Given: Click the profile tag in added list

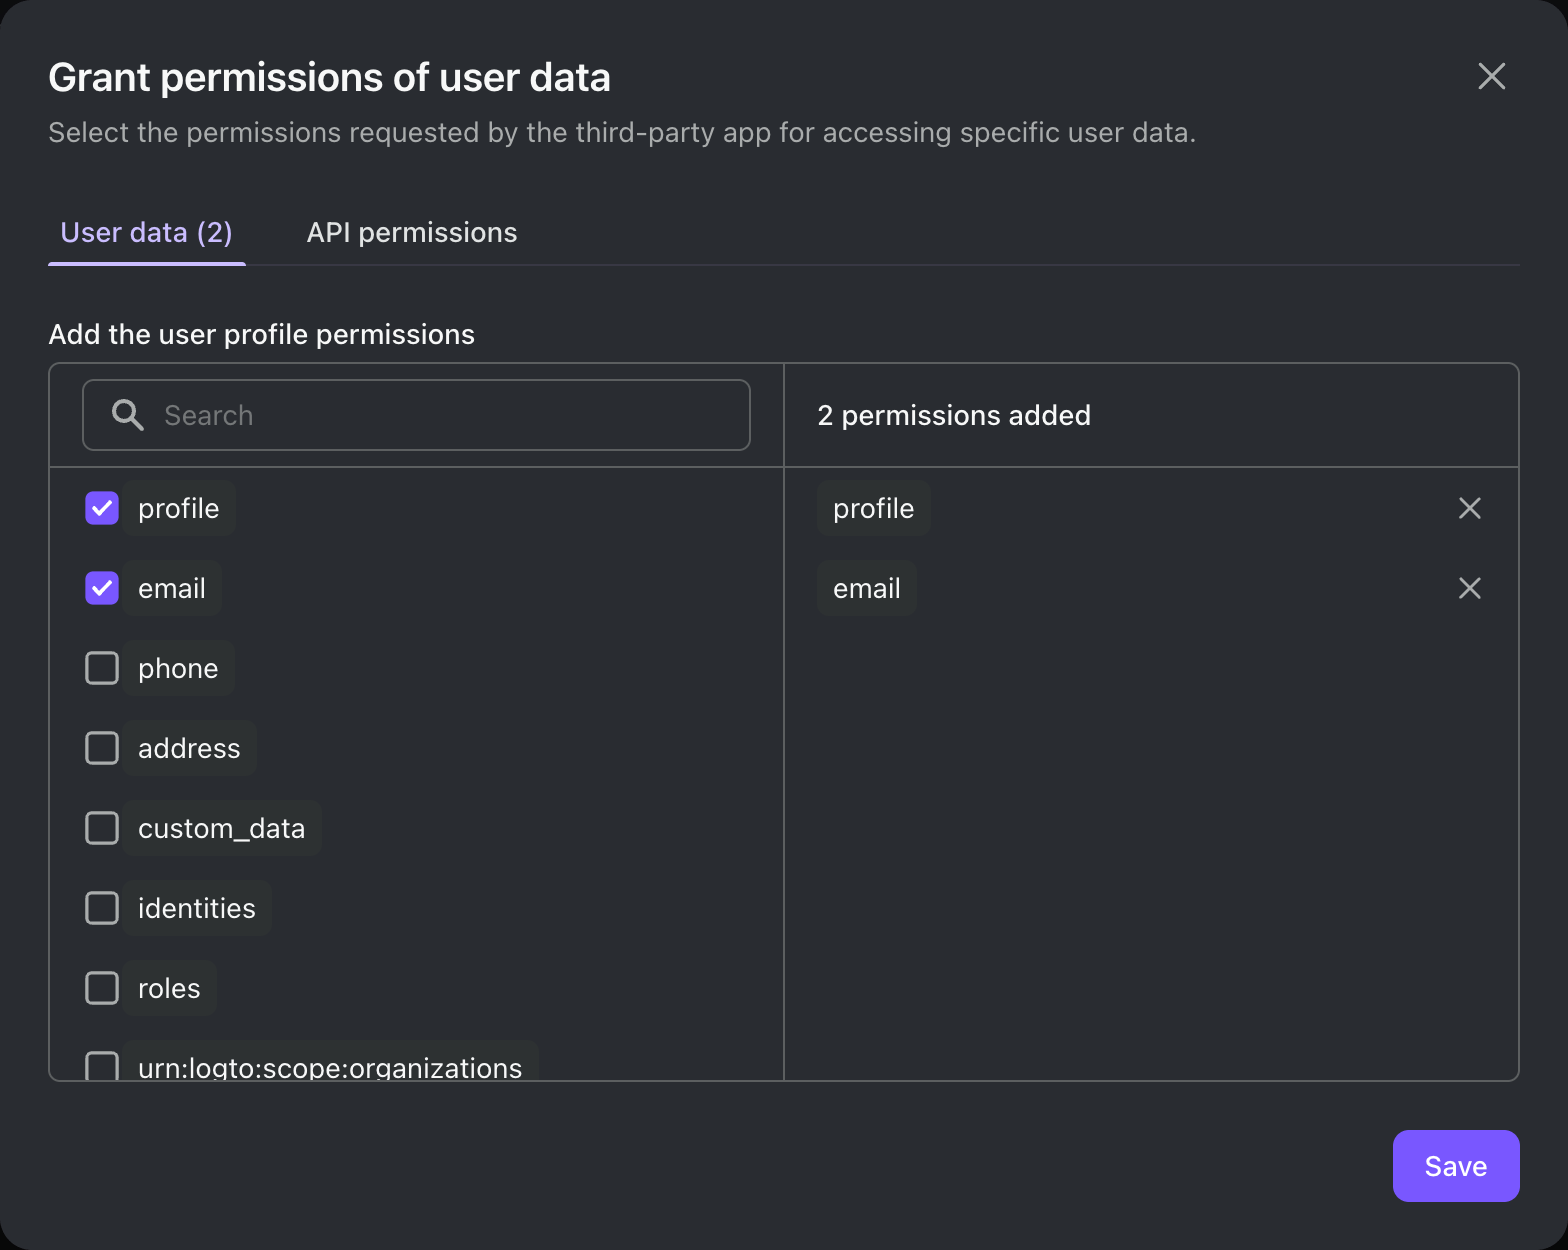Looking at the screenshot, I should point(873,508).
